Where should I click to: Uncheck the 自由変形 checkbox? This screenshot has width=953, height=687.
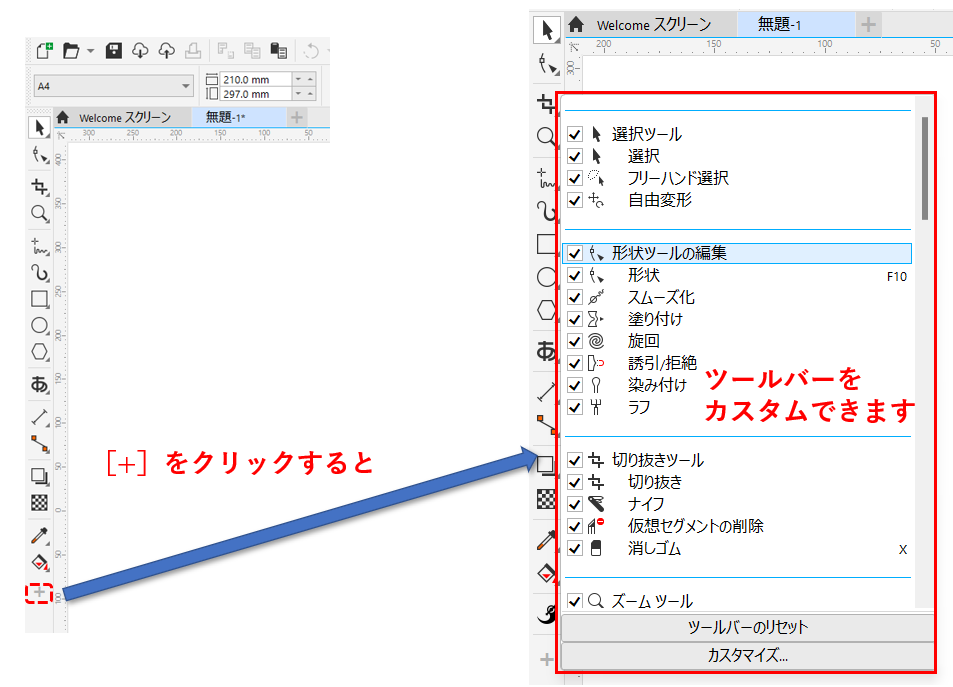click(x=575, y=200)
